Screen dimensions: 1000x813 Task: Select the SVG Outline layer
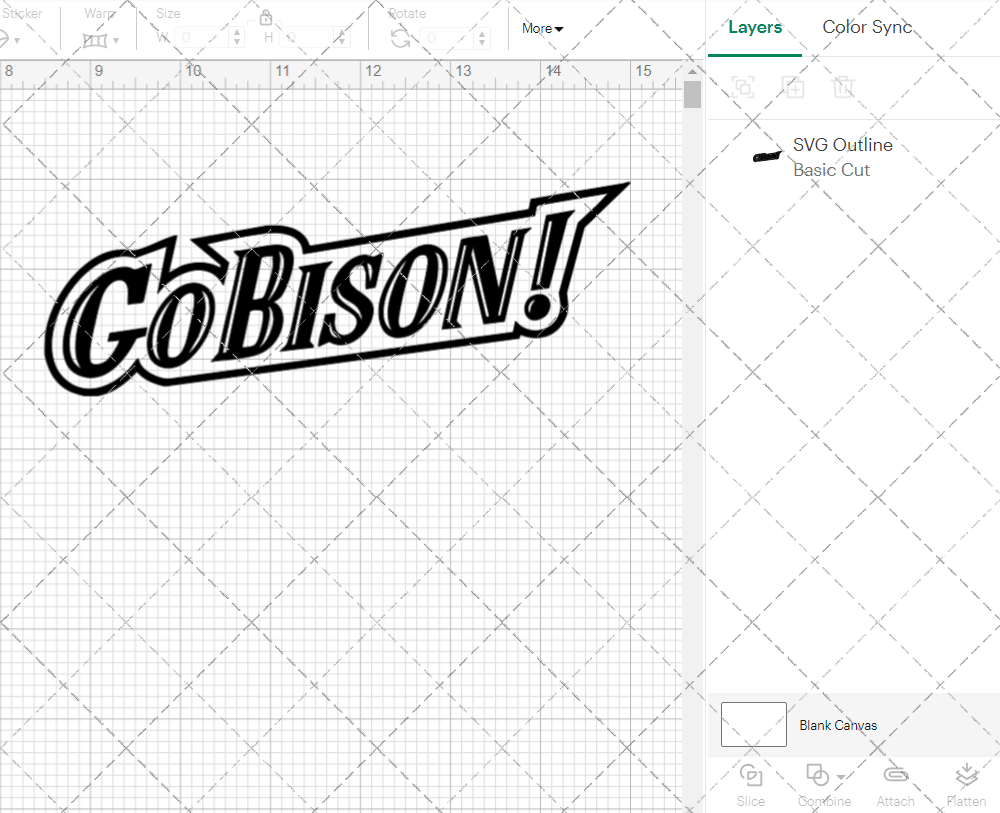pos(843,145)
